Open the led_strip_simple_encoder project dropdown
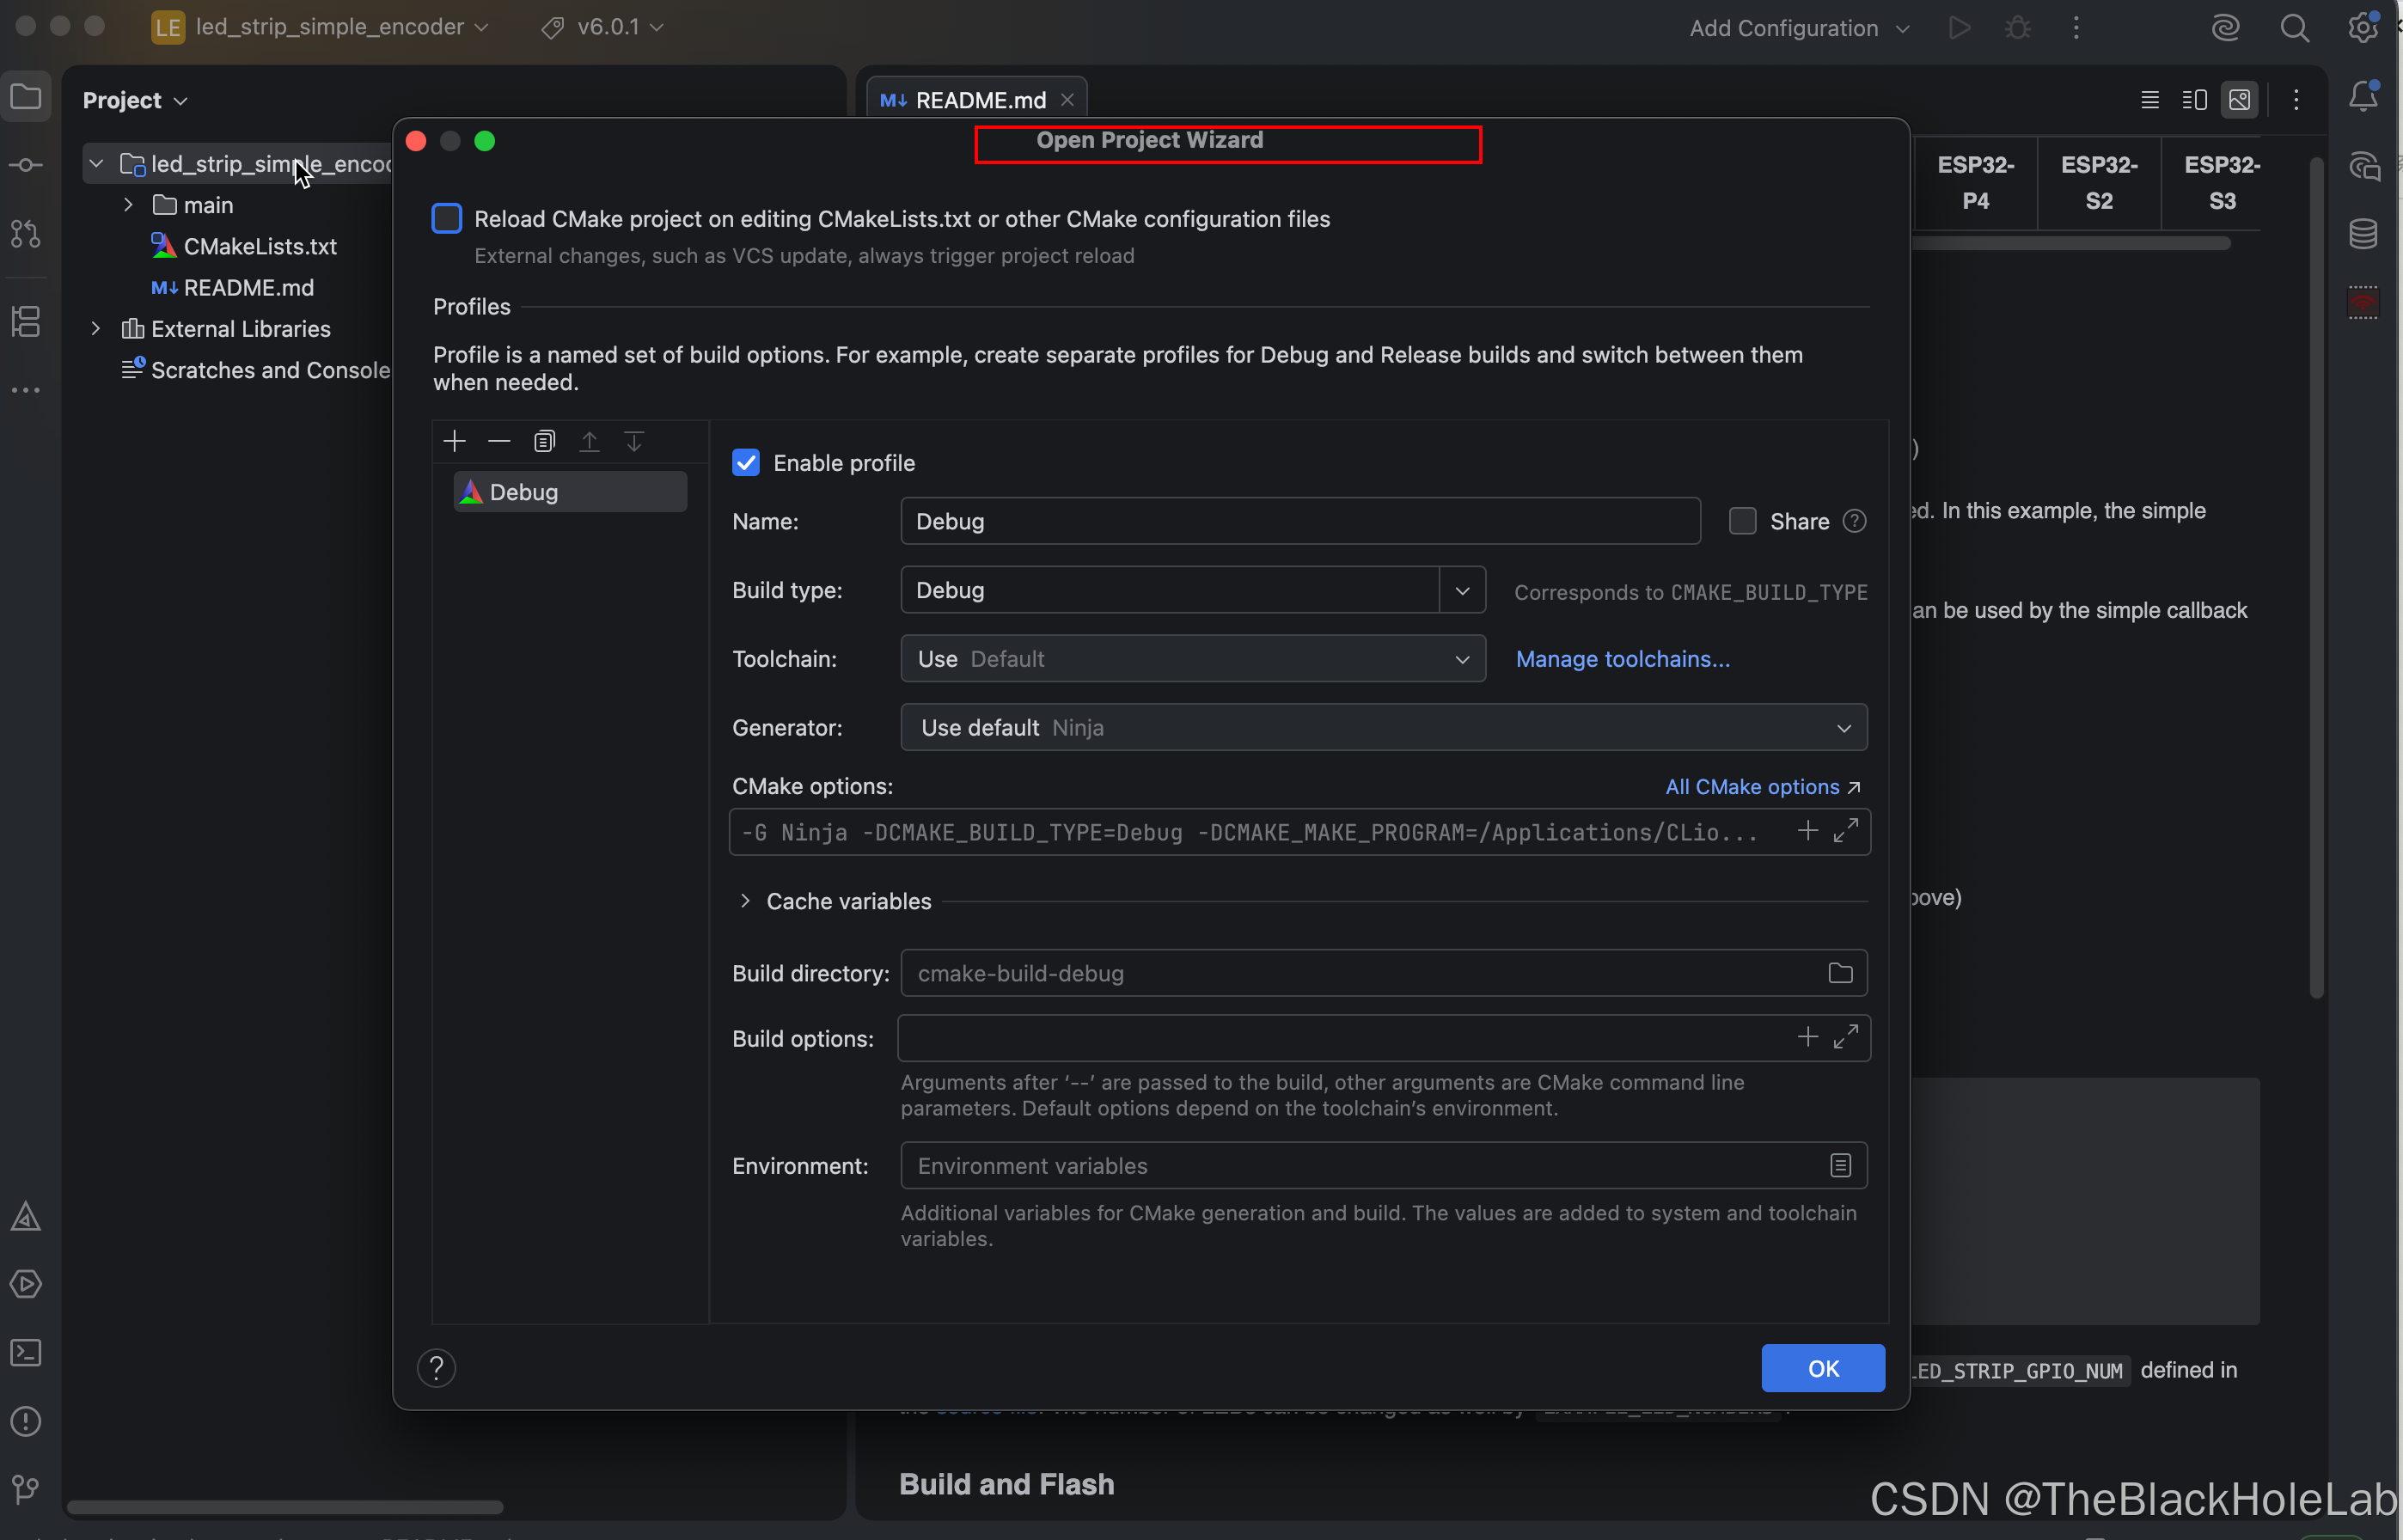This screenshot has width=2403, height=1540. pyautogui.click(x=321, y=27)
